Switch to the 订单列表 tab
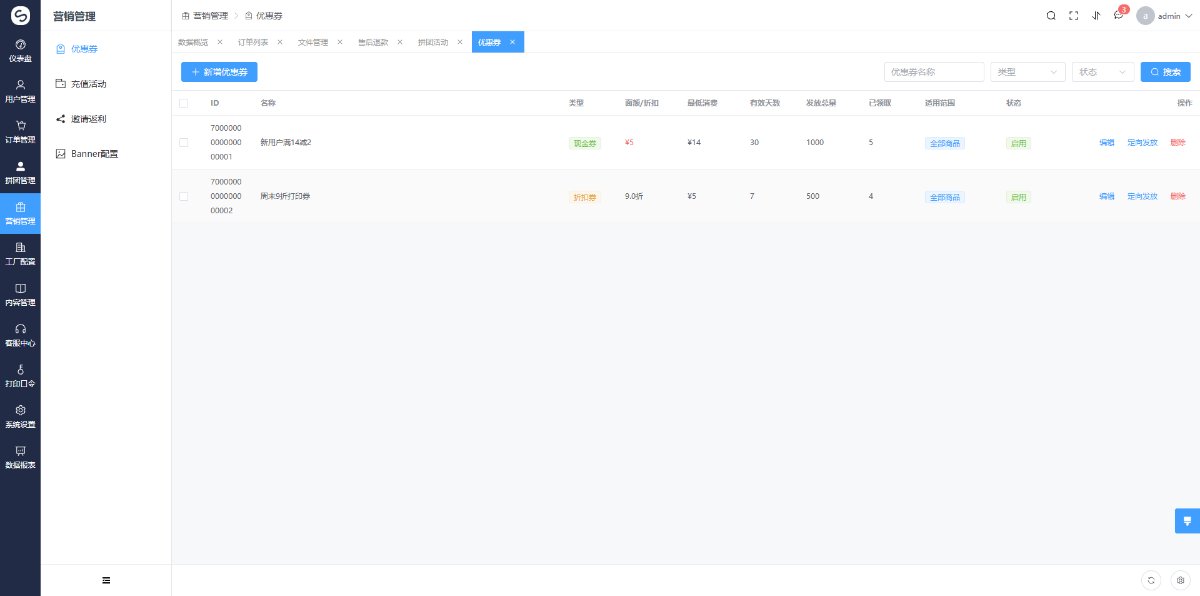1200x596 pixels. pyautogui.click(x=253, y=42)
